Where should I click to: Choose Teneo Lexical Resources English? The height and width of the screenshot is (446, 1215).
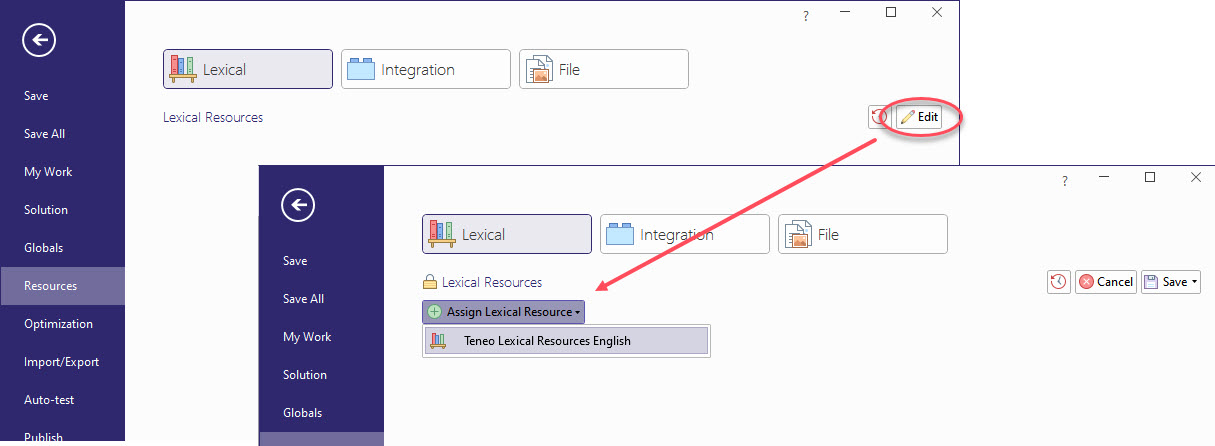click(x=566, y=341)
